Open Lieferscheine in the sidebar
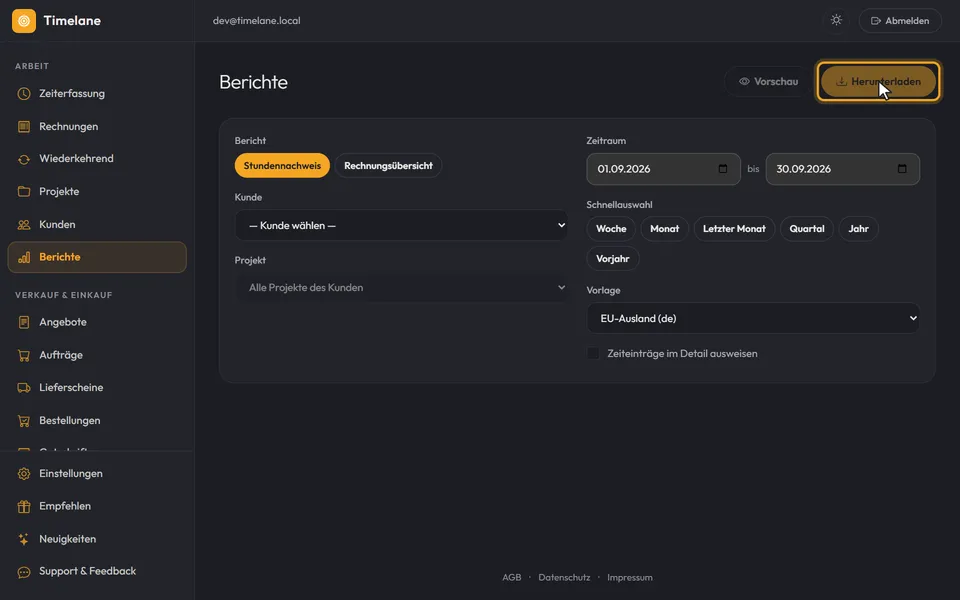Screen dimensions: 960x600 tap(97, 388)
